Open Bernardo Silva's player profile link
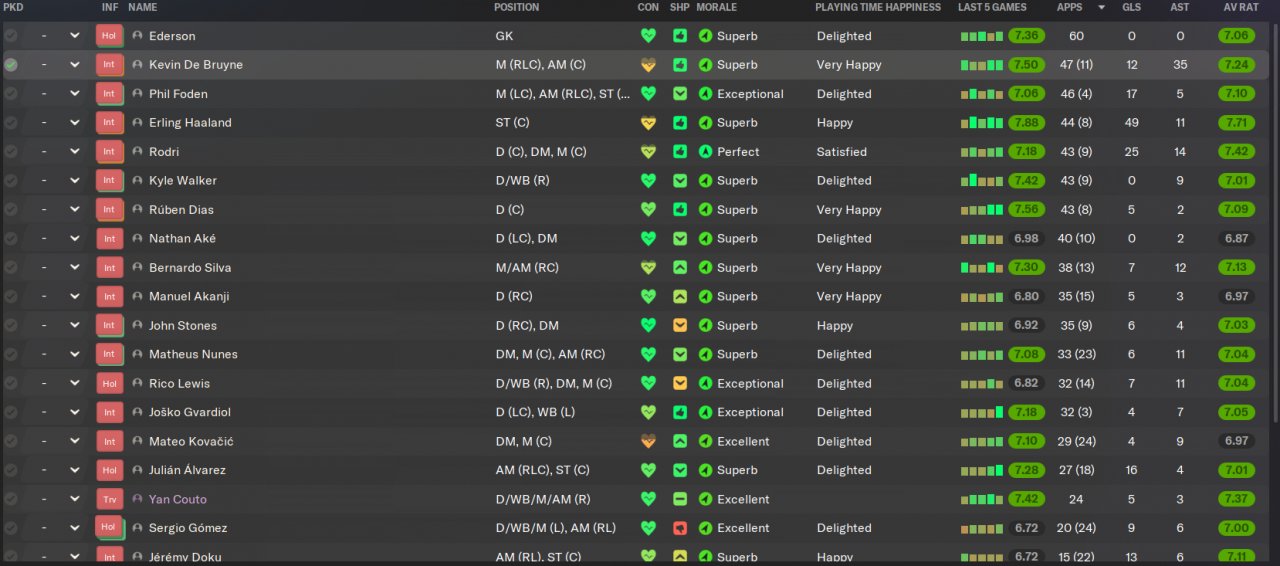 pos(190,268)
